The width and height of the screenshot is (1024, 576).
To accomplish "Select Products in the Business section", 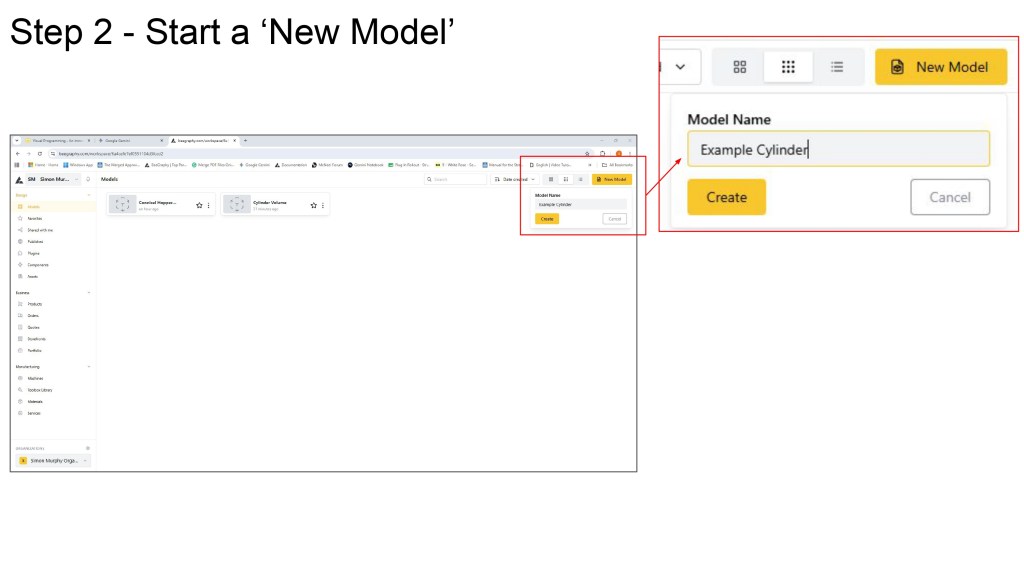I will 35,304.
